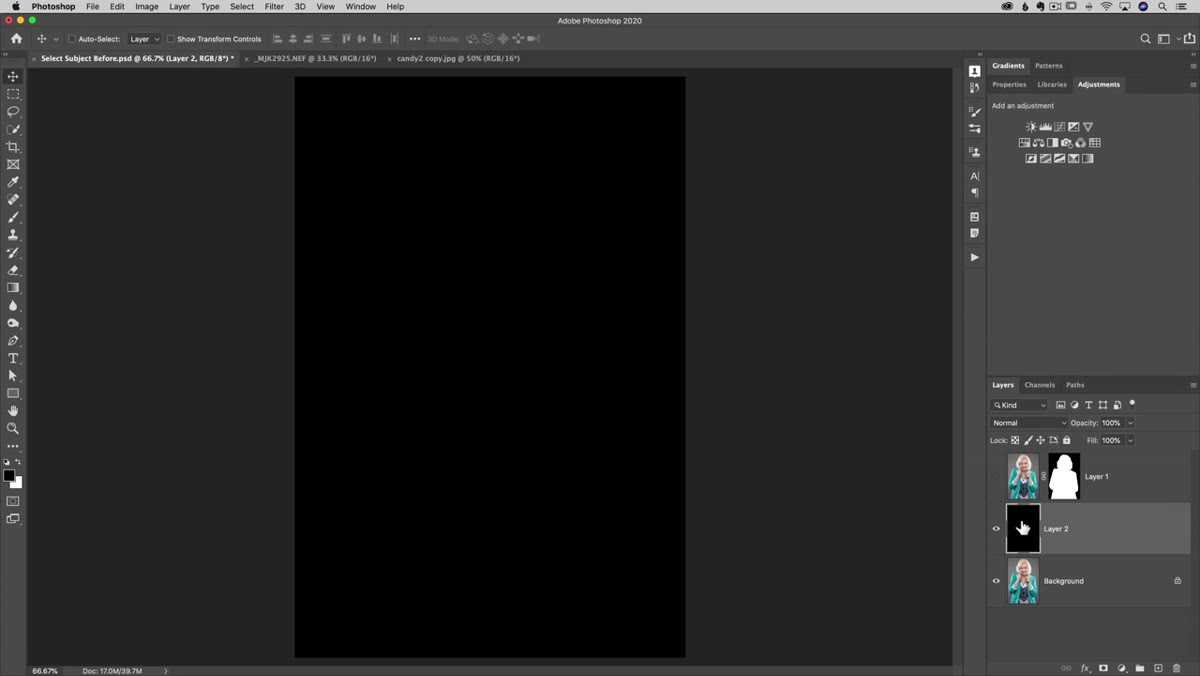
Task: Select the Eyedropper tool
Action: 13,182
